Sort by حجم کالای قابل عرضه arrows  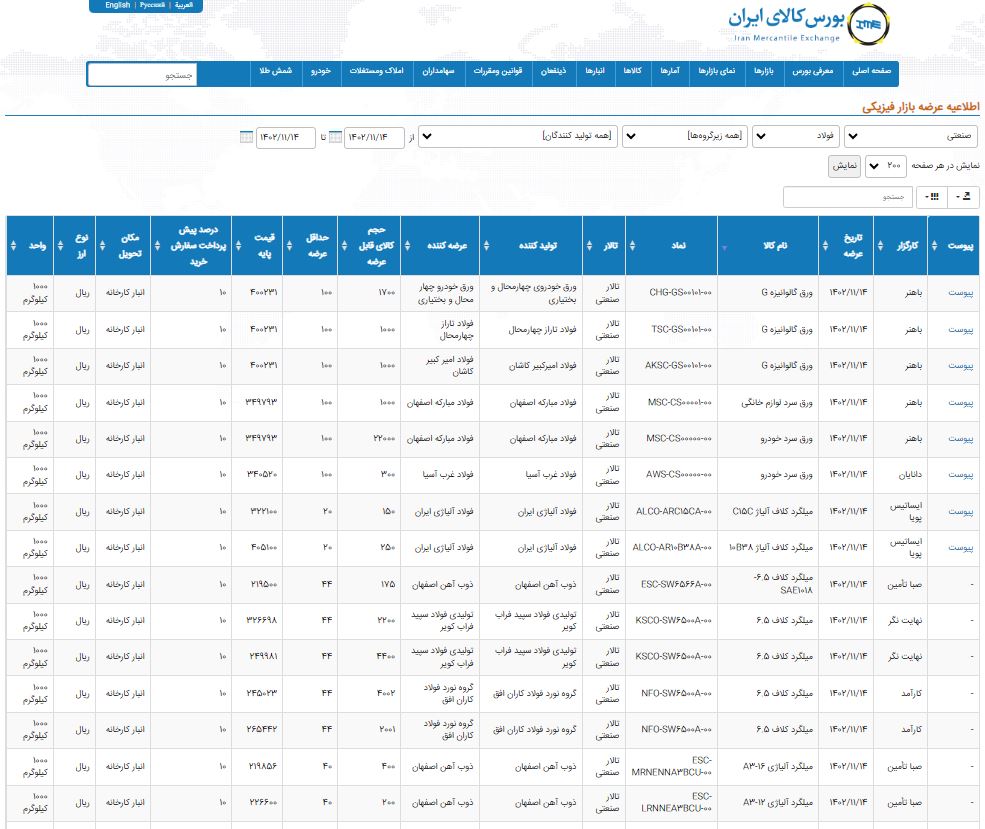(x=344, y=246)
